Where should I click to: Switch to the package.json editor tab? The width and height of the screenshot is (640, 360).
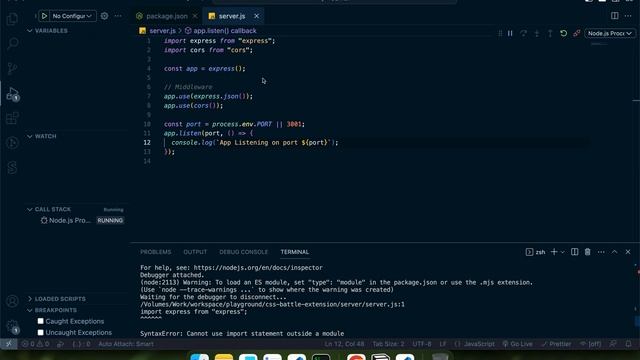[167, 16]
